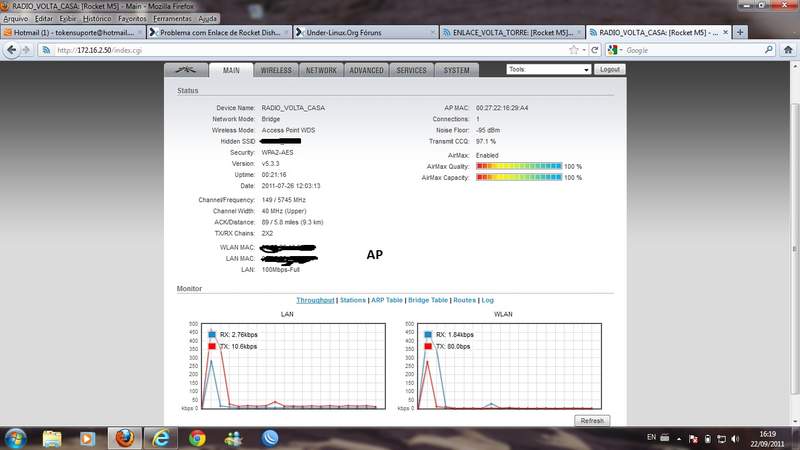The width and height of the screenshot is (800, 450).
Task: Open the Histórico menu
Action: (x=97, y=18)
